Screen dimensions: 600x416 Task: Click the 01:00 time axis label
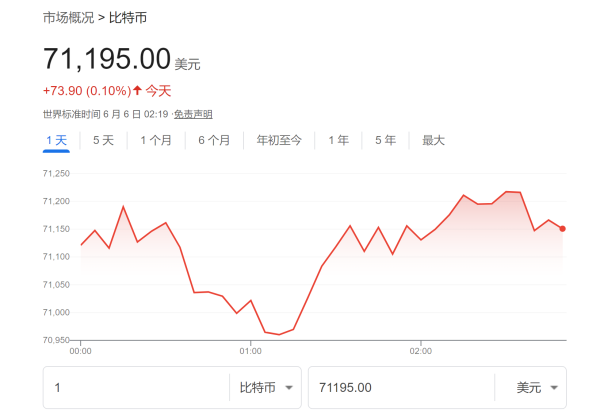[x=251, y=351]
